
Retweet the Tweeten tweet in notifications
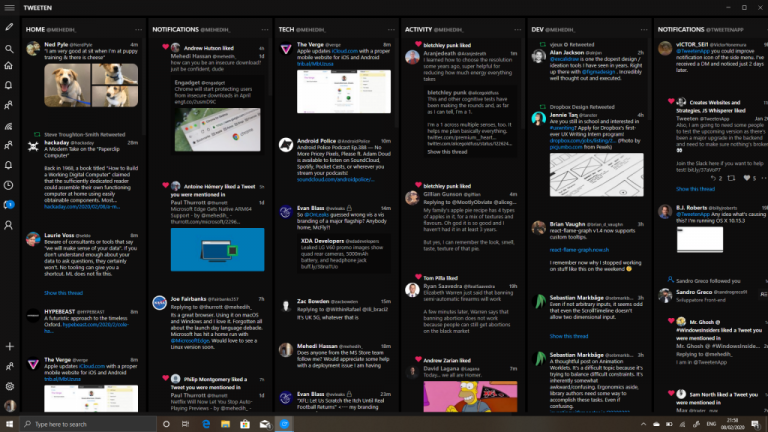pos(731,178)
